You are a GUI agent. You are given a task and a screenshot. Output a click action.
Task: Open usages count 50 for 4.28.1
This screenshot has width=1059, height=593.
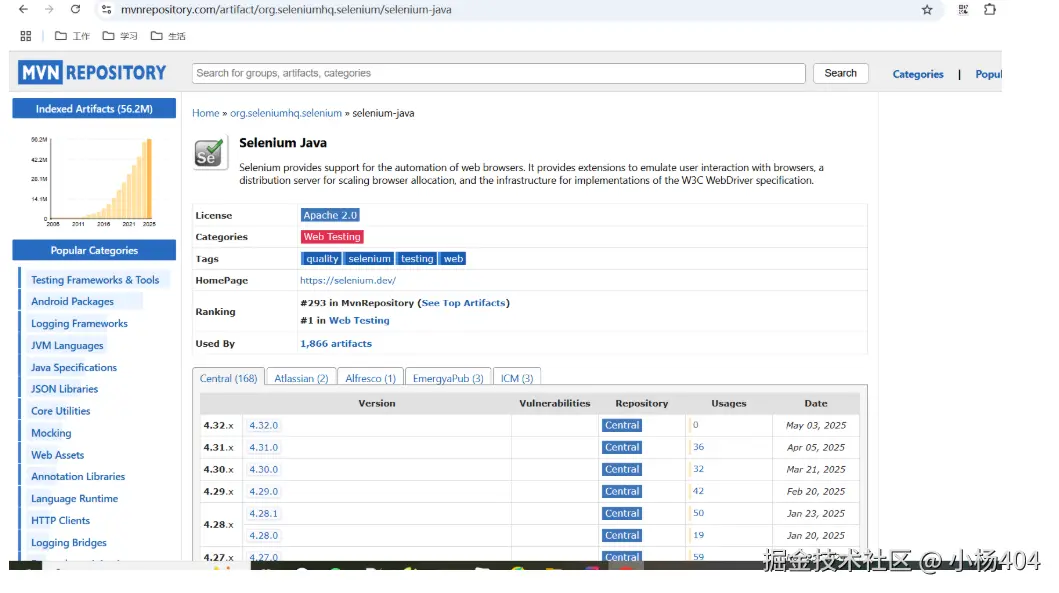pyautogui.click(x=698, y=513)
